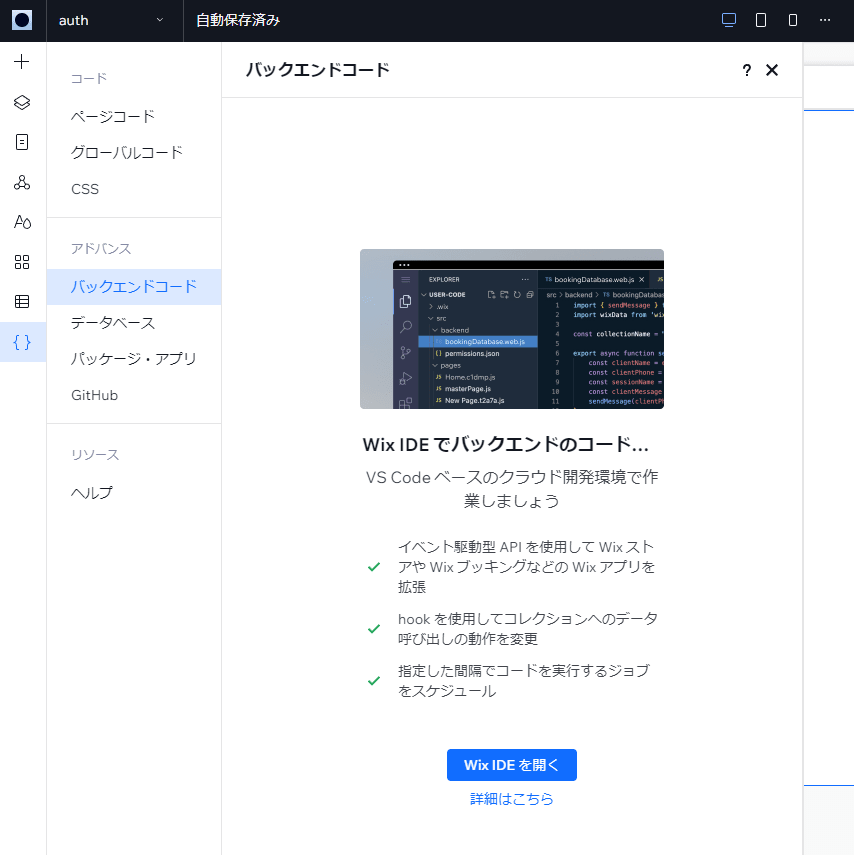This screenshot has height=855, width=854.
Task: Click the イベント駆動型 API bullet text
Action: point(526,567)
